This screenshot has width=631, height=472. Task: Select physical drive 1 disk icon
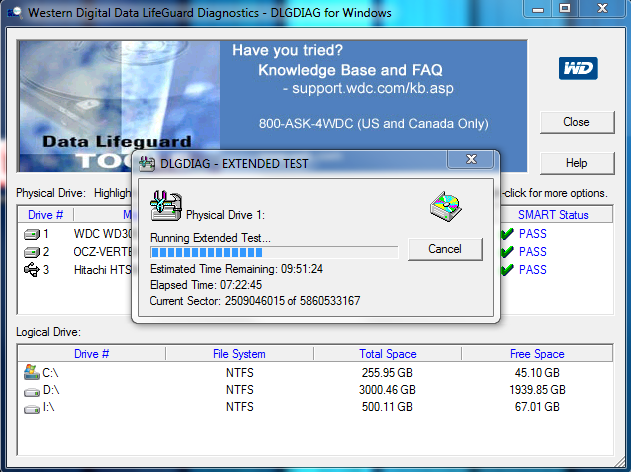pyautogui.click(x=32, y=234)
